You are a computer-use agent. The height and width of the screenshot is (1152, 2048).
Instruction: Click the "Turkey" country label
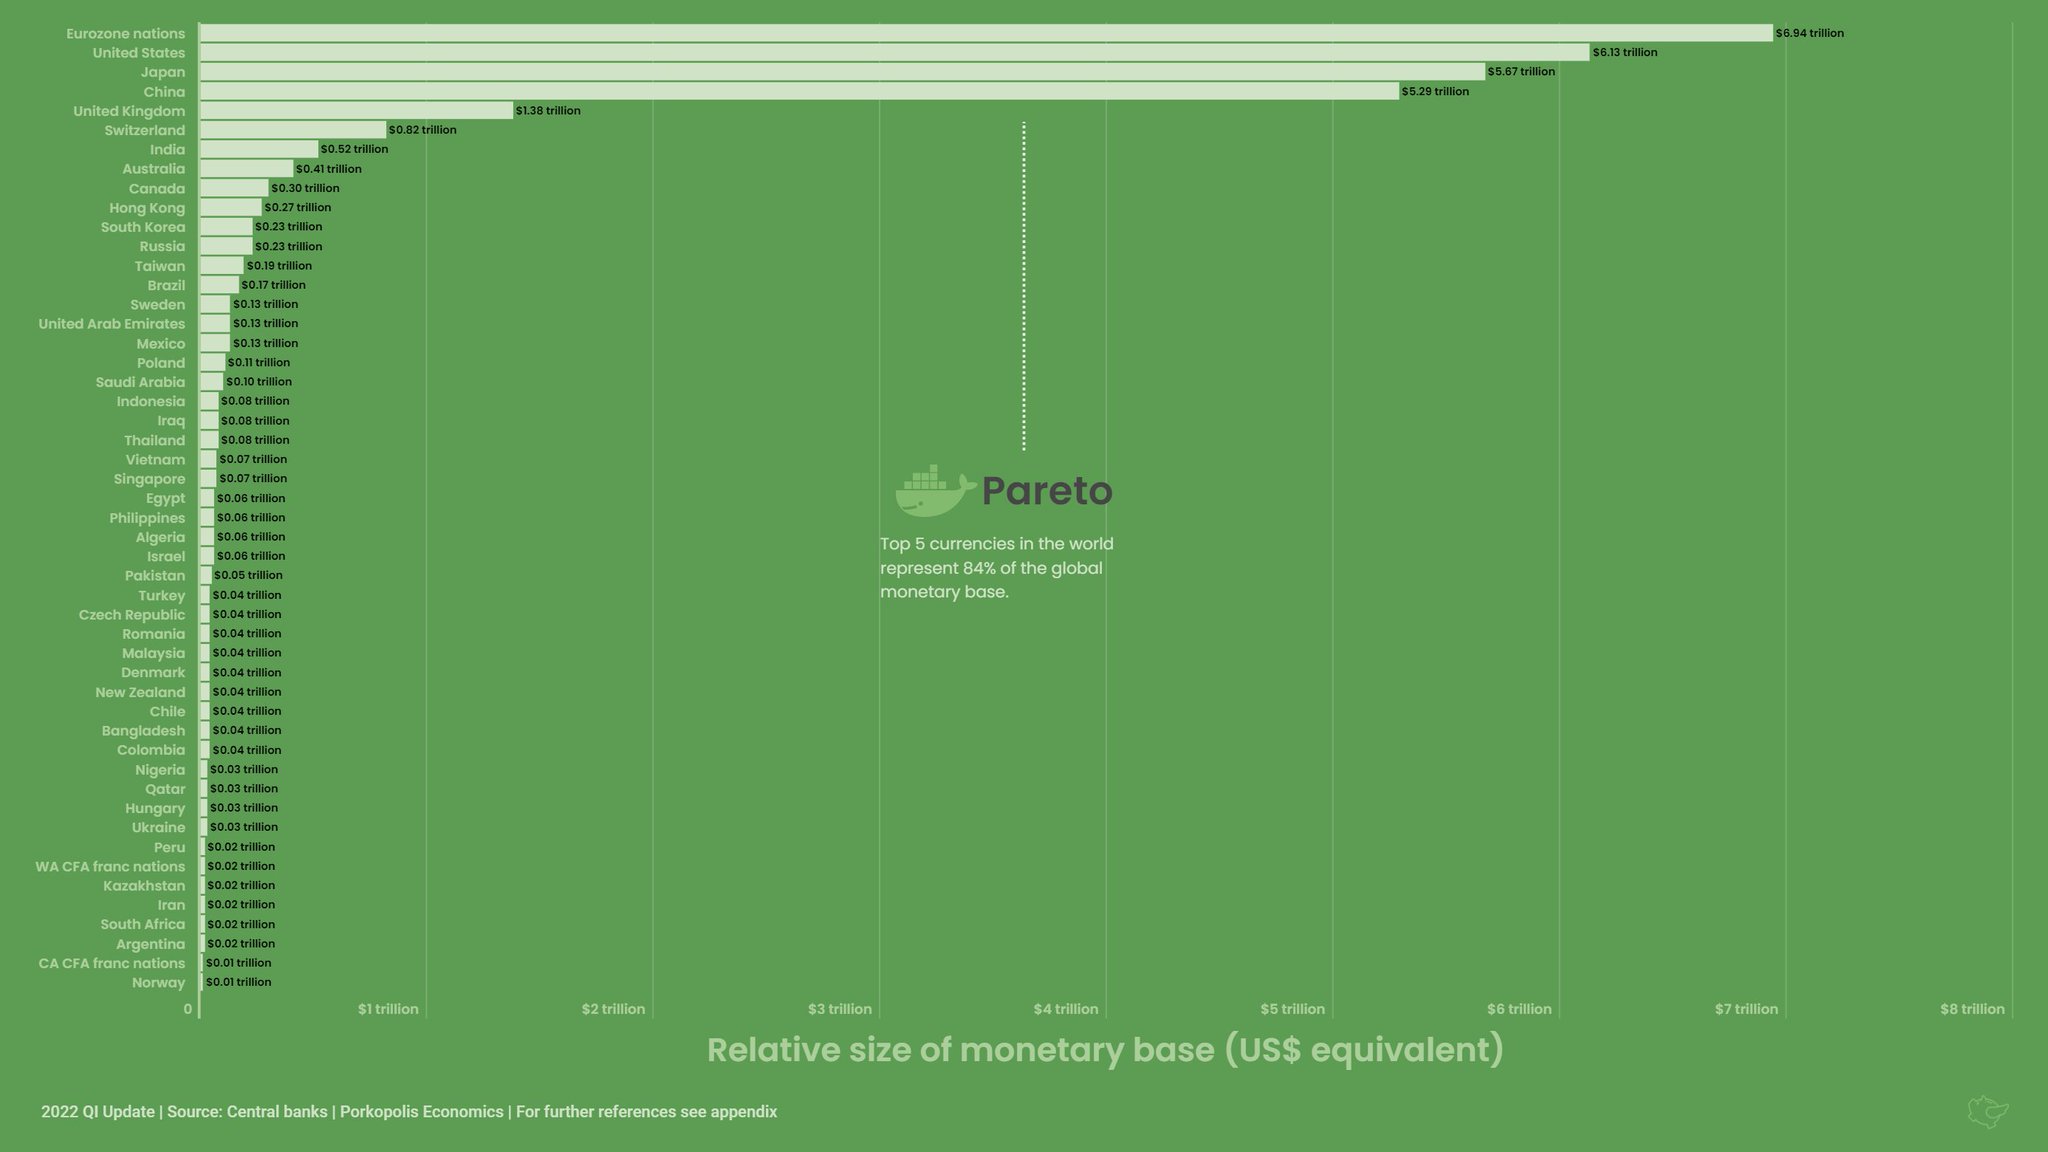[x=162, y=596]
